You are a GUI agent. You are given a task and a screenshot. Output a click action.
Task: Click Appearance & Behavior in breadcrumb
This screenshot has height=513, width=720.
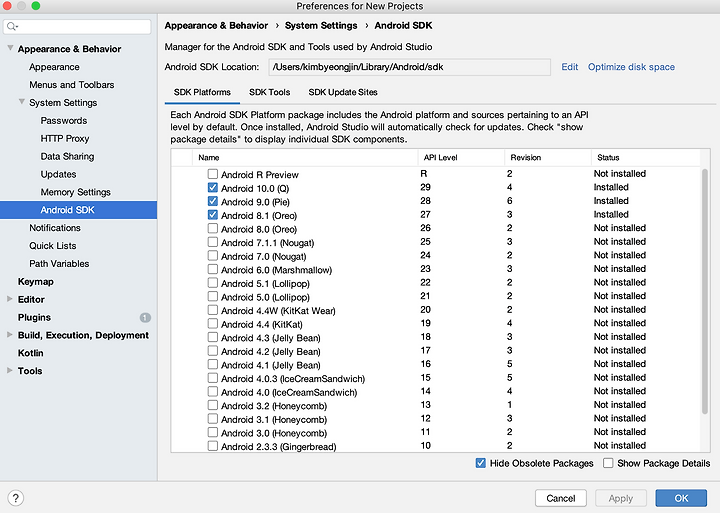(216, 26)
